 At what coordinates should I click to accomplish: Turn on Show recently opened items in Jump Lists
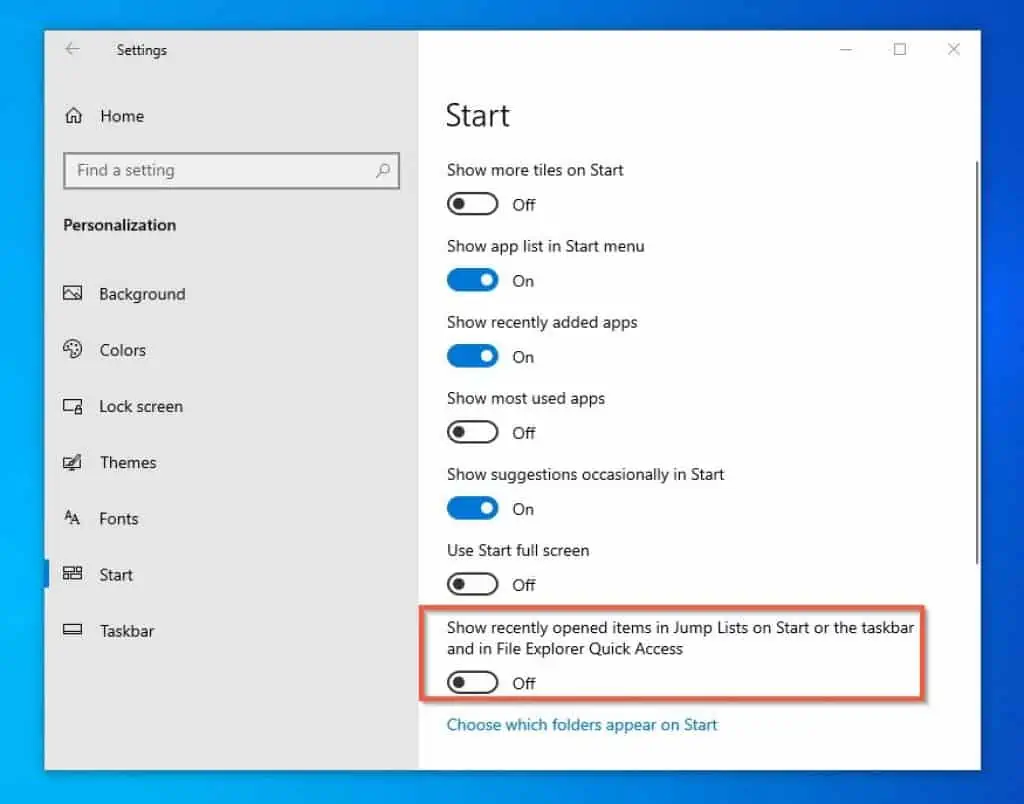click(x=472, y=682)
